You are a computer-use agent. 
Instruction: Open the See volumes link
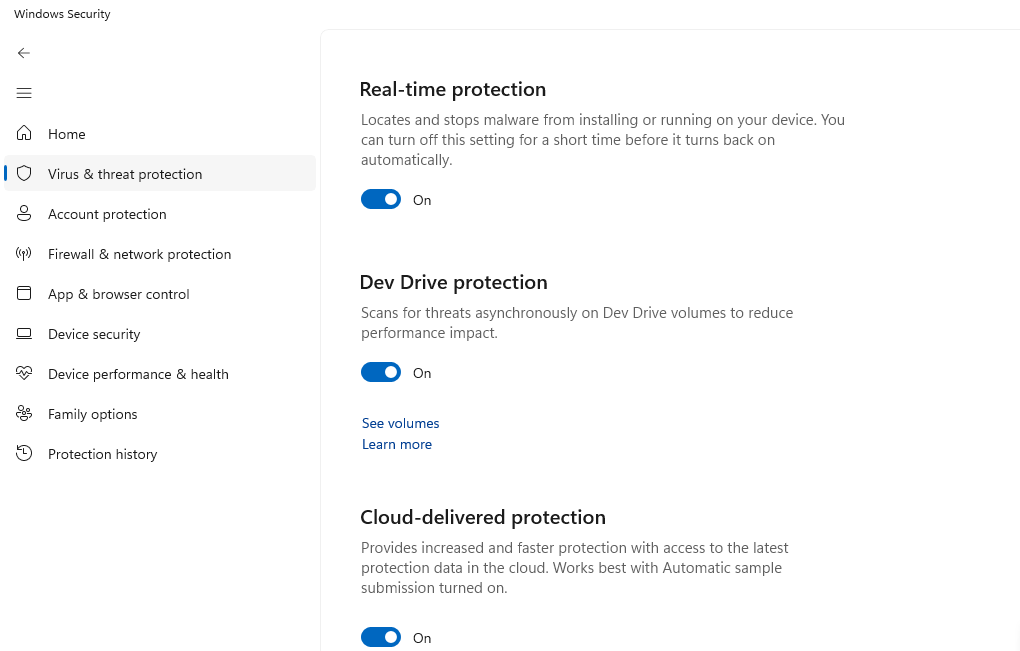click(400, 423)
